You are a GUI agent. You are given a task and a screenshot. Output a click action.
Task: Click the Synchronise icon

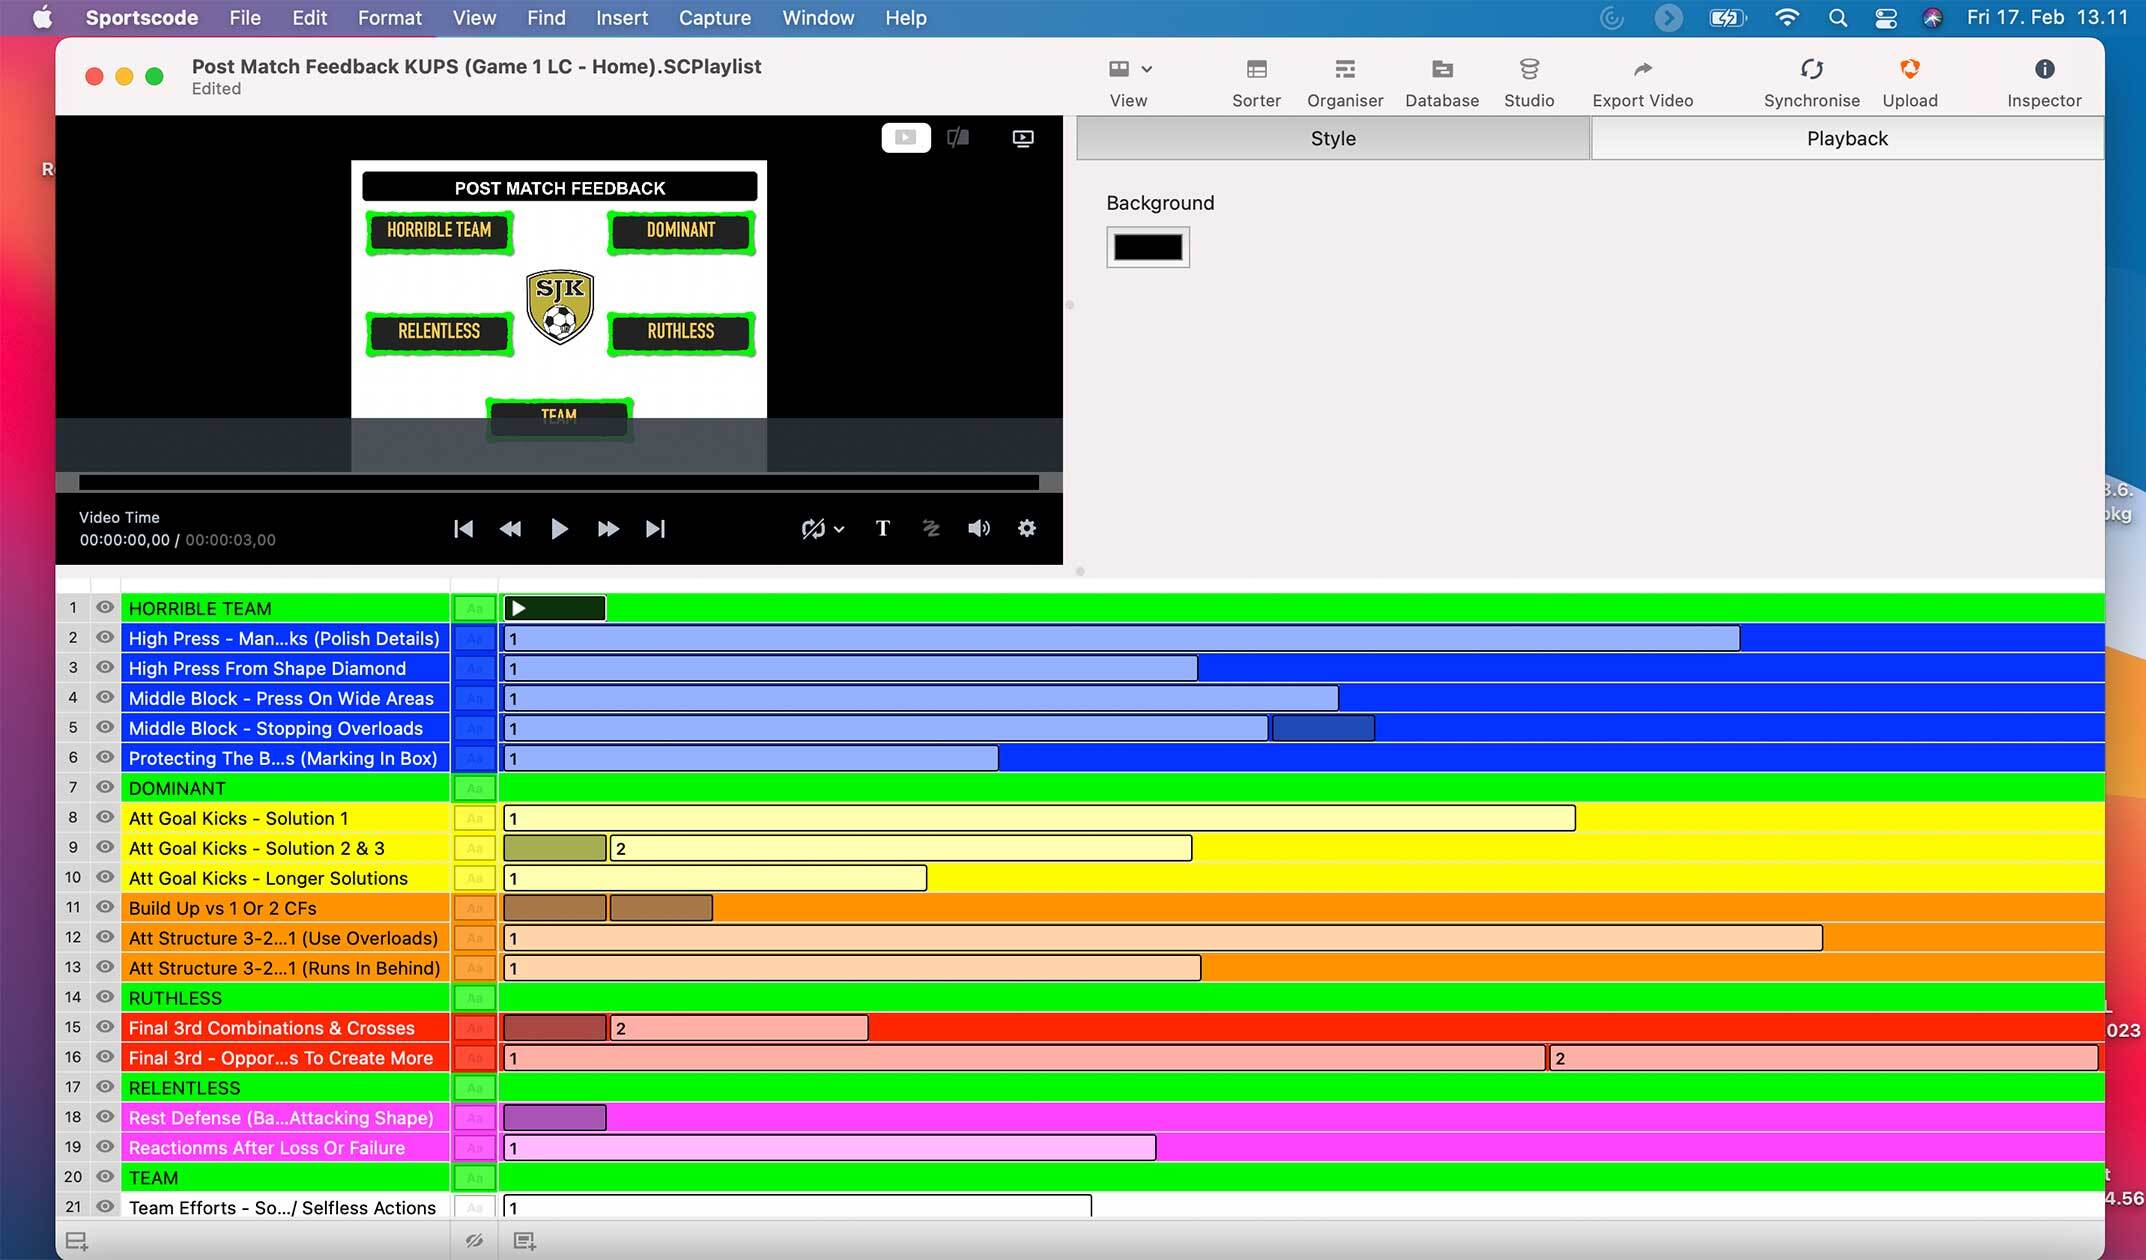click(1811, 70)
